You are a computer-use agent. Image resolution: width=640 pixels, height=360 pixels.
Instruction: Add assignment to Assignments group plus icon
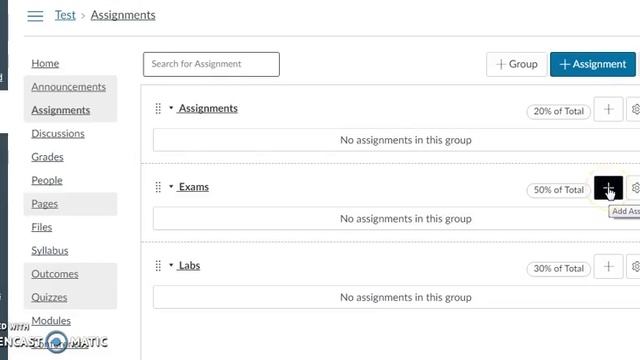tap(608, 109)
